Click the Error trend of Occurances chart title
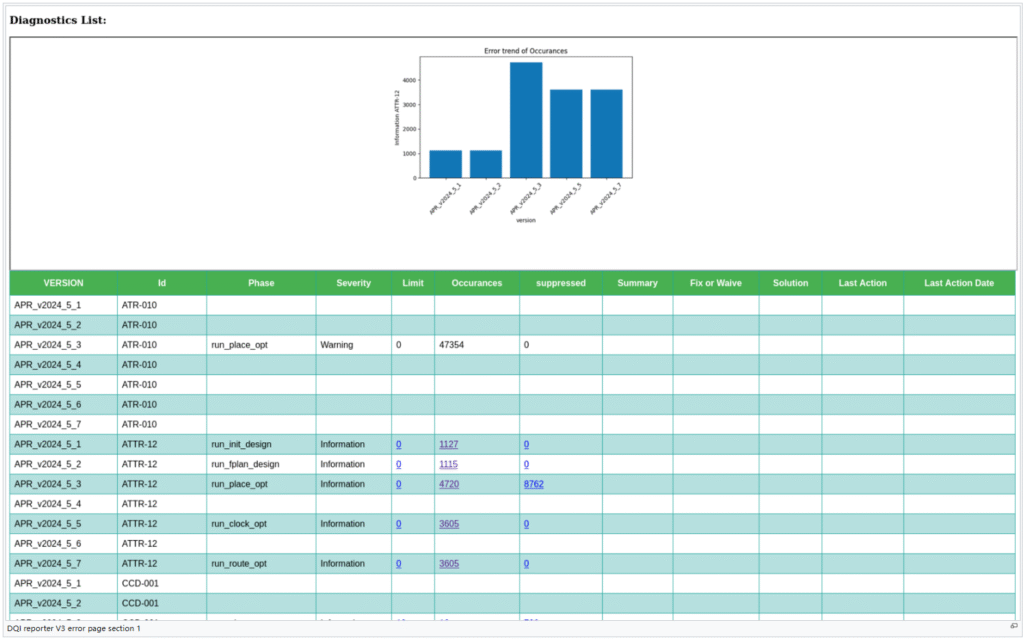Viewport: 1024px width, 640px height. 526,51
